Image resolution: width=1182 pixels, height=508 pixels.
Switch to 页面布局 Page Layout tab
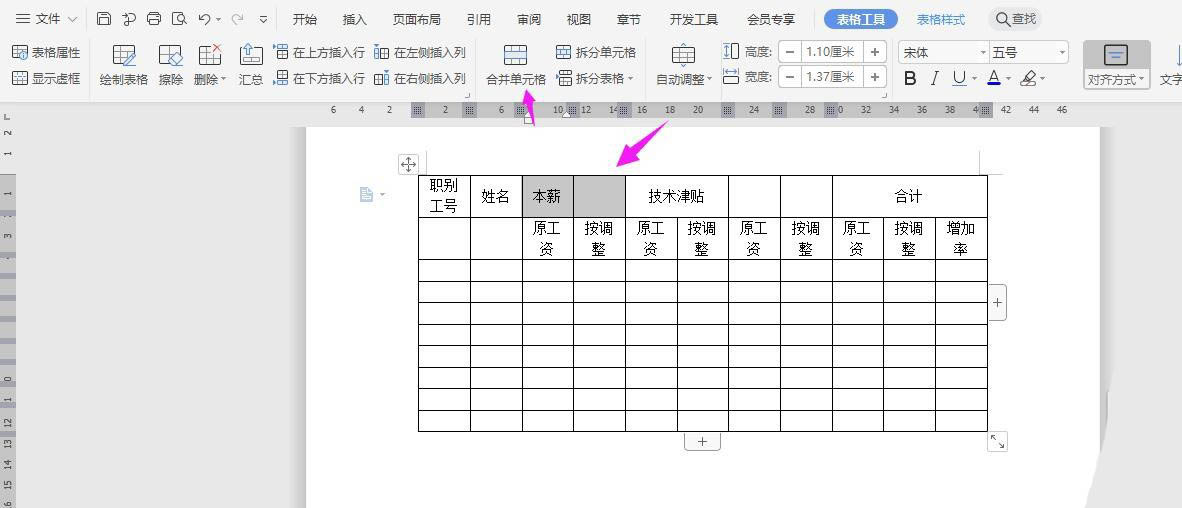pyautogui.click(x=416, y=20)
